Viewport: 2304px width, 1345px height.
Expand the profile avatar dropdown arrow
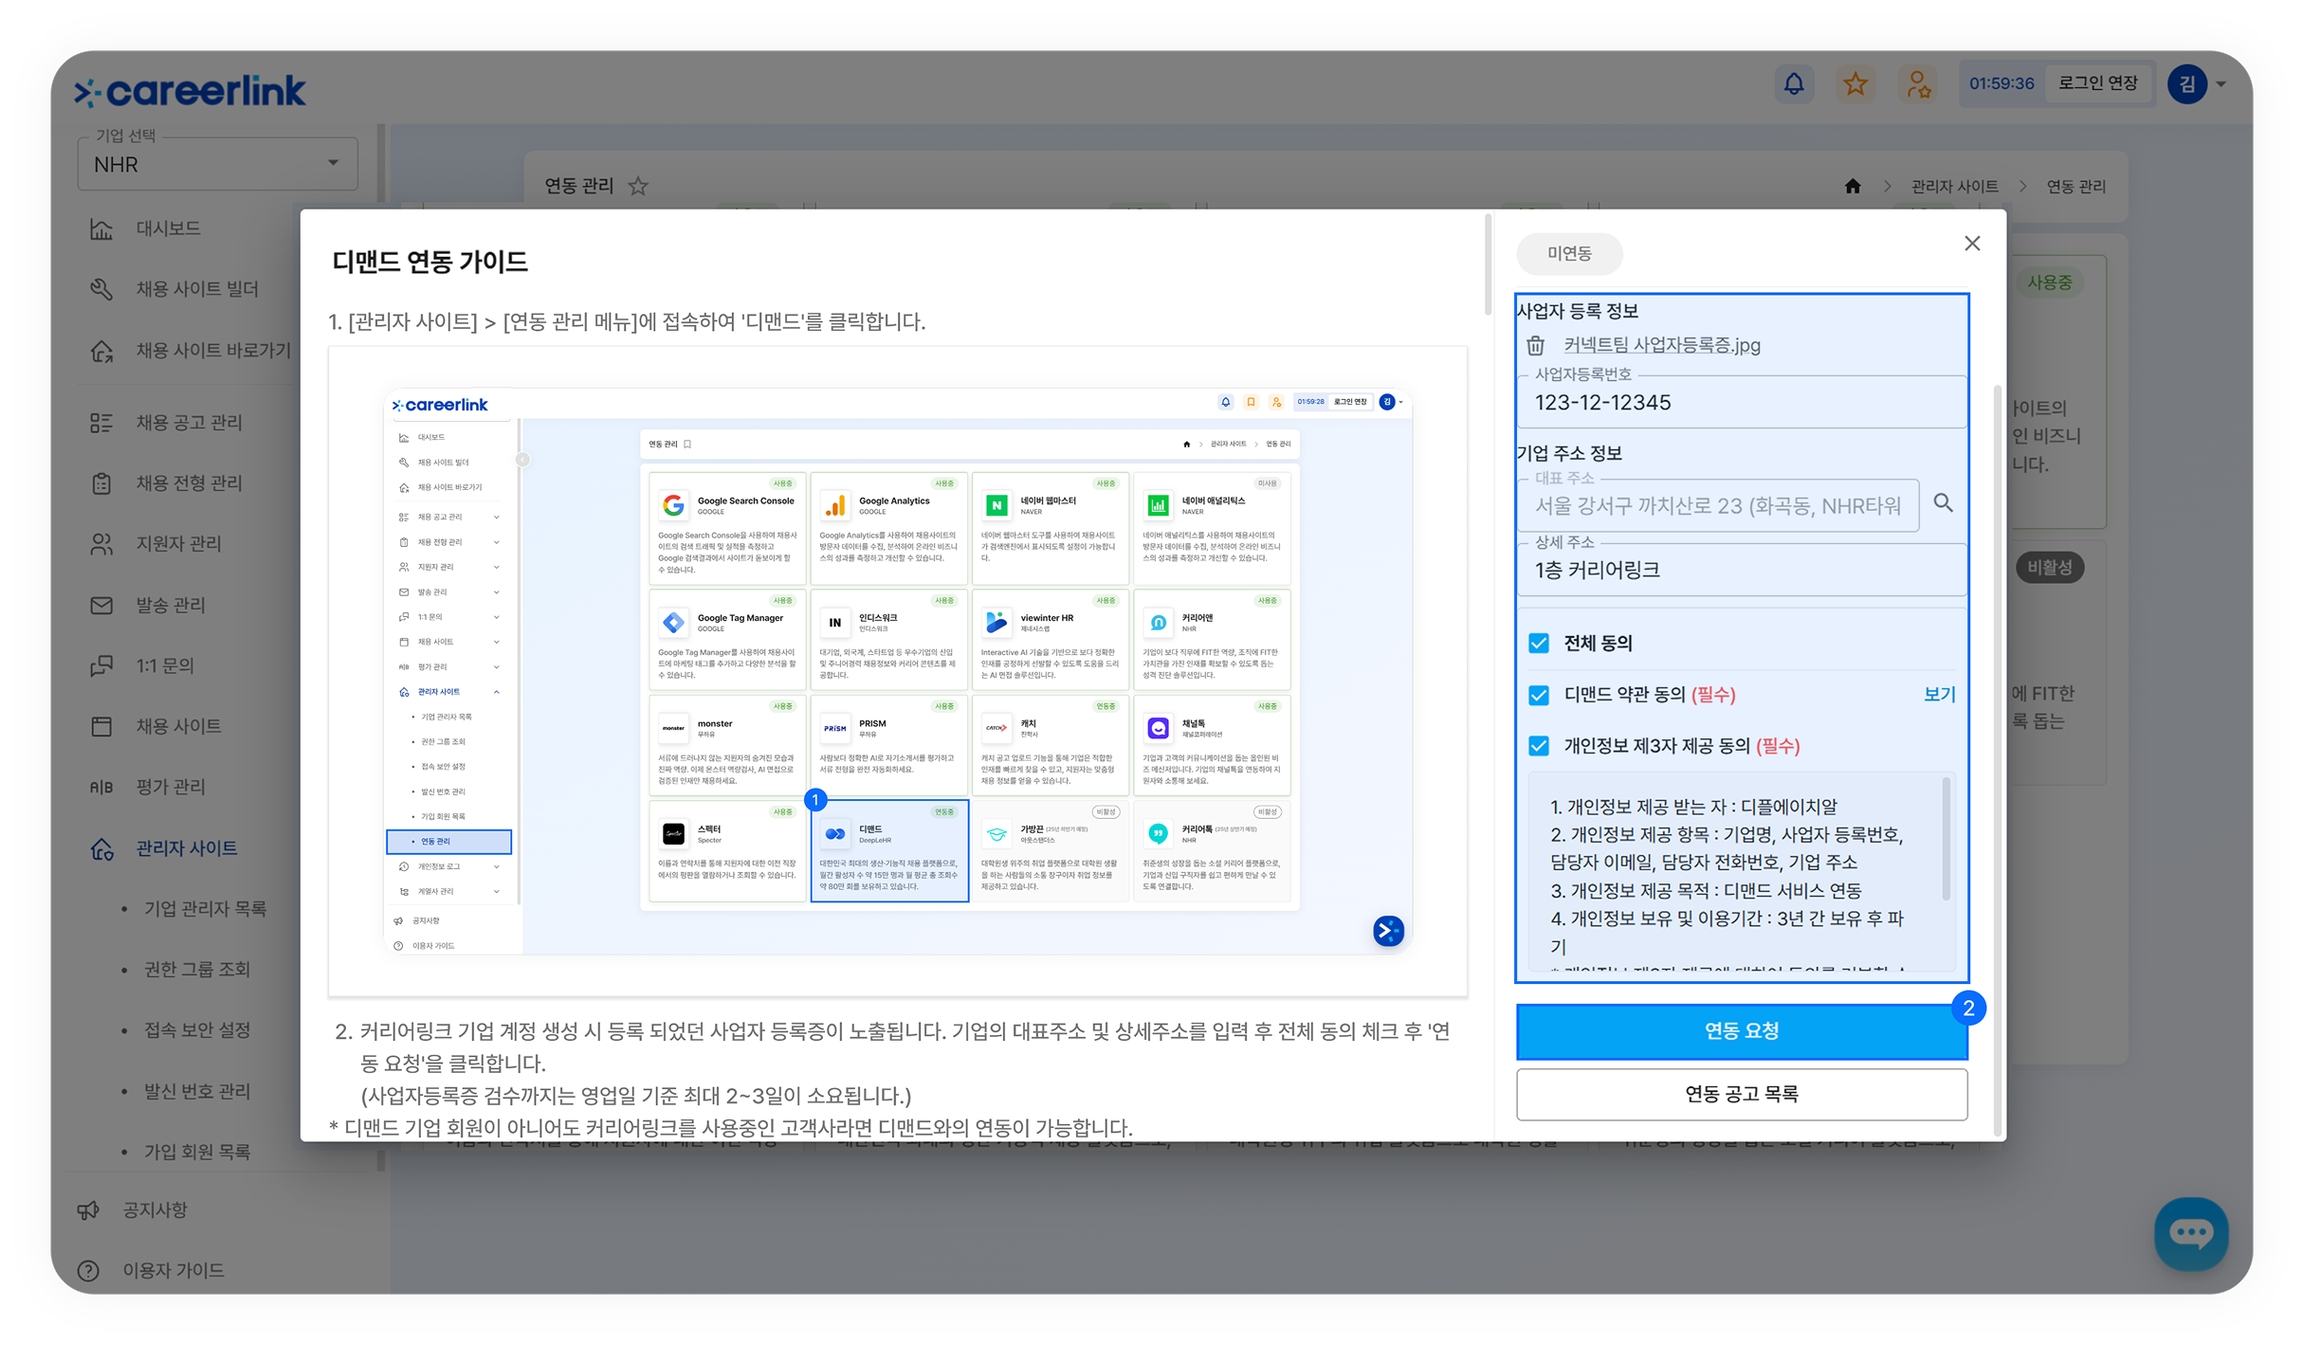[2221, 84]
